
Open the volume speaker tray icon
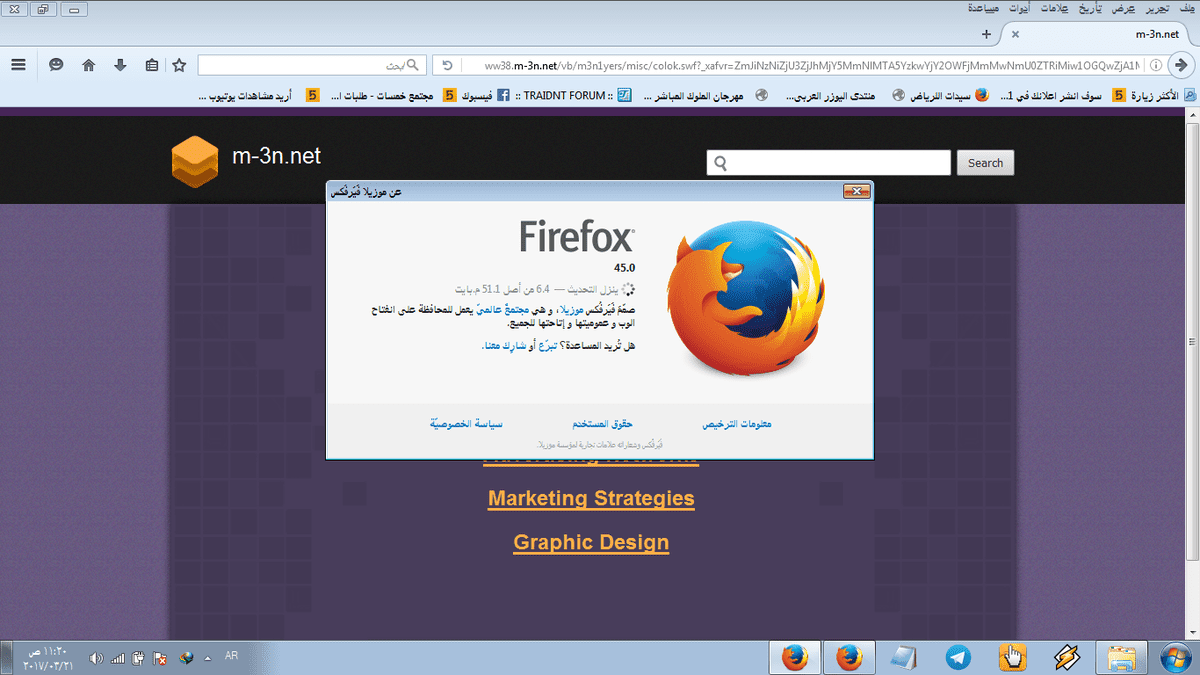97,658
